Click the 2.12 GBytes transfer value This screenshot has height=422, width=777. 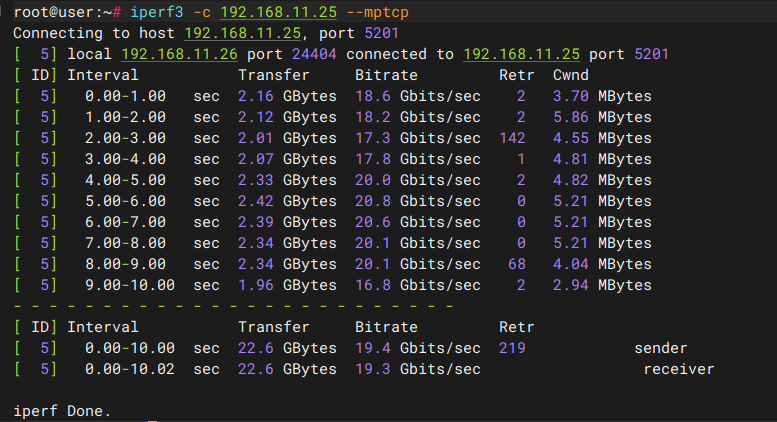[287, 117]
